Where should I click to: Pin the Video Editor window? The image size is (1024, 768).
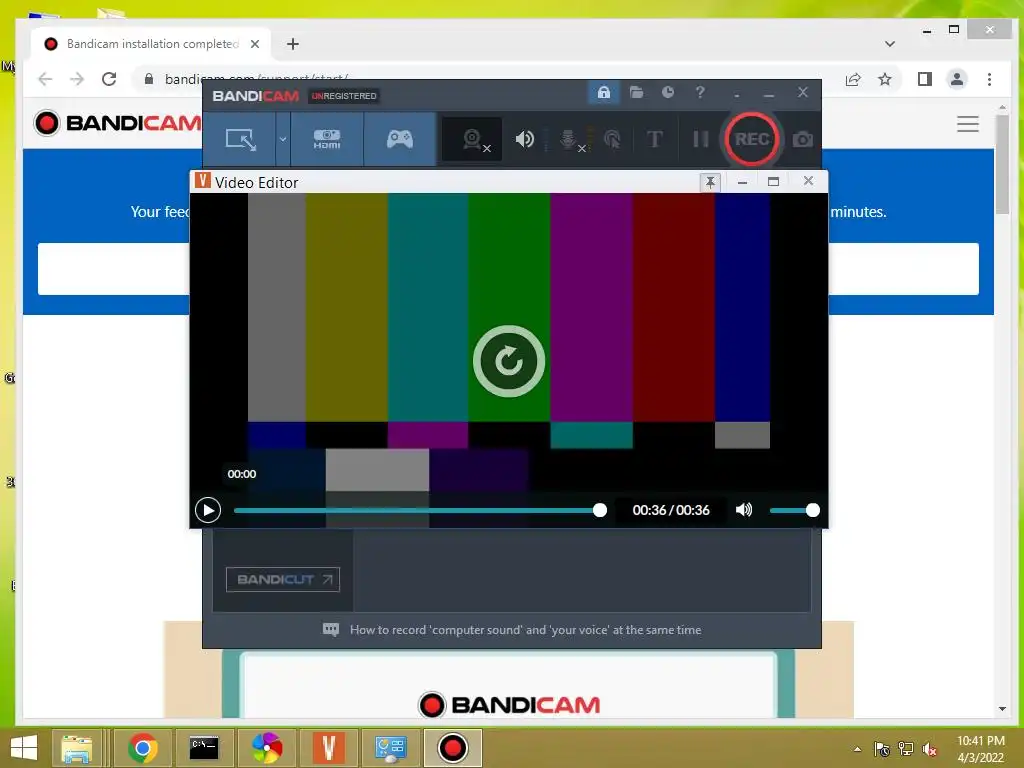710,182
